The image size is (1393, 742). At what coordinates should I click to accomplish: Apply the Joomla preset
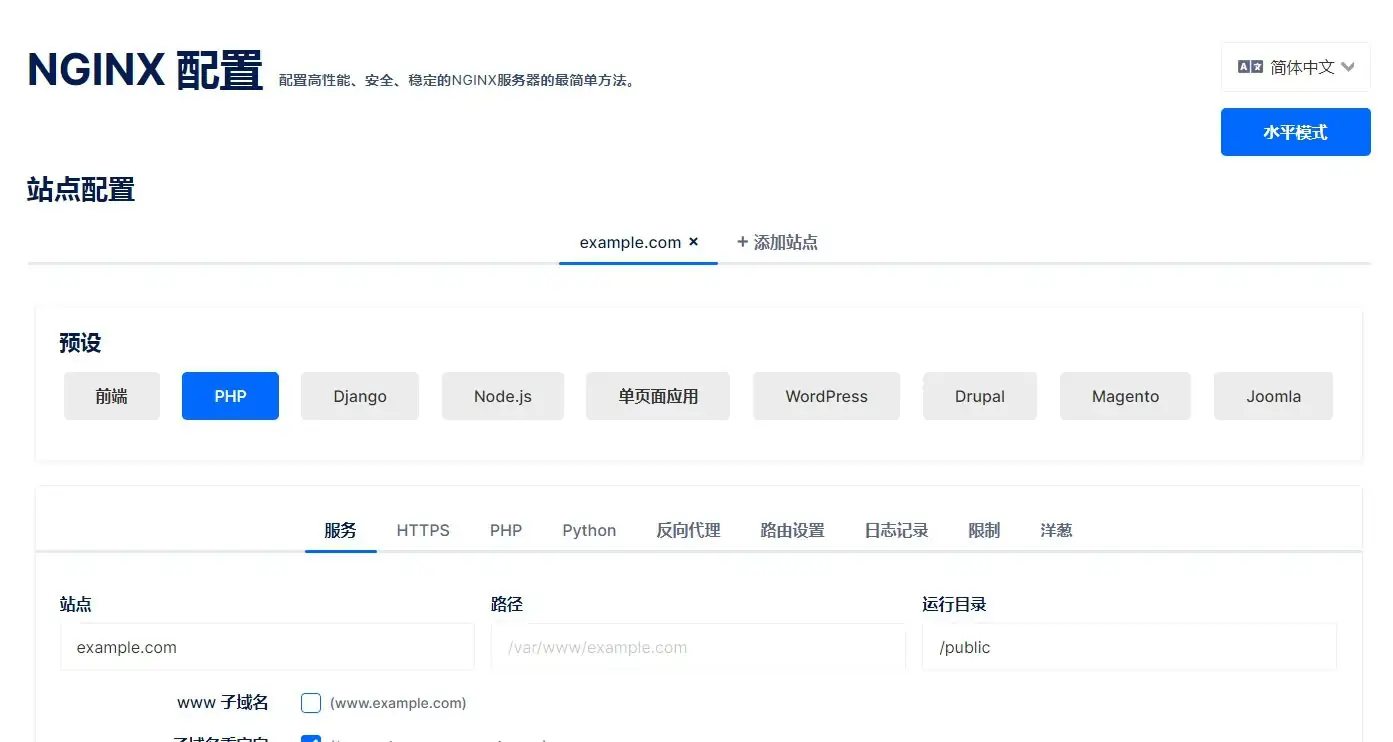1272,396
